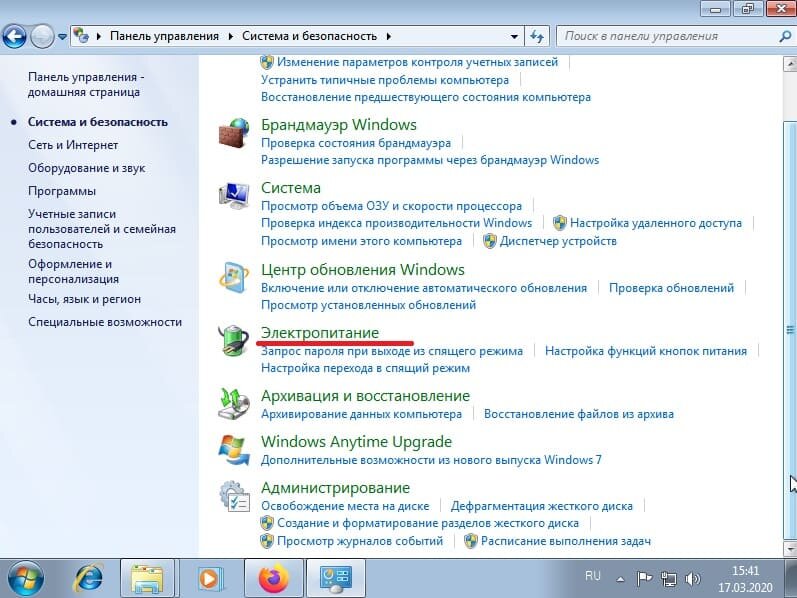Open Часы, язык и регион category
Screen dimensions: 797x598
84,299
